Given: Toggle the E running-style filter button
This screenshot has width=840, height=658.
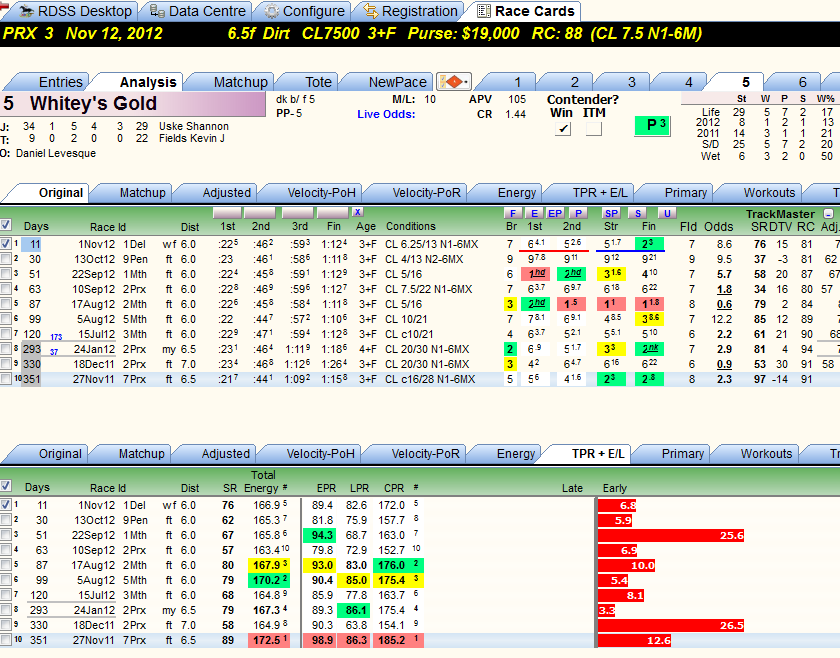Looking at the screenshot, I should 534,213.
